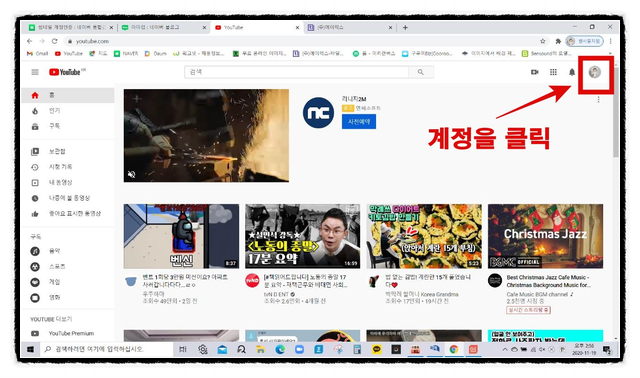Open the NAVER bookmark
Screen dimensions: 640x378
(x=126, y=53)
